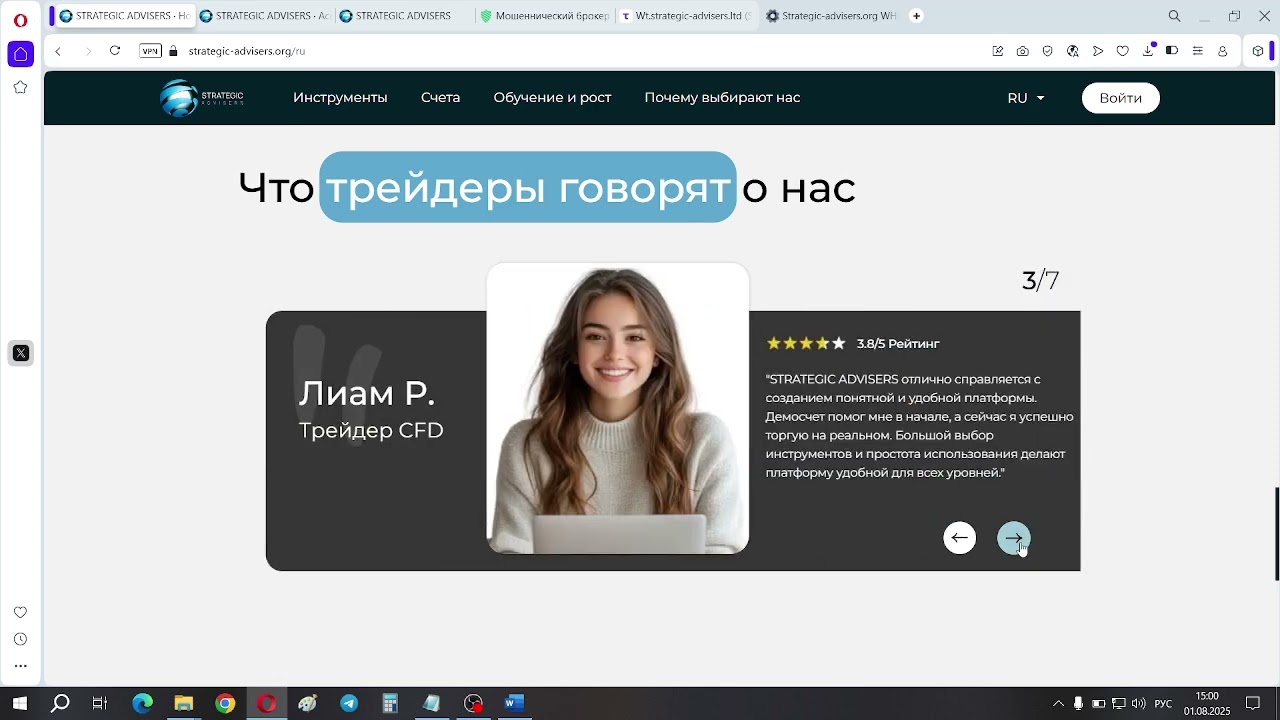Switch the РУС keyboard language indicator

coord(1163,703)
